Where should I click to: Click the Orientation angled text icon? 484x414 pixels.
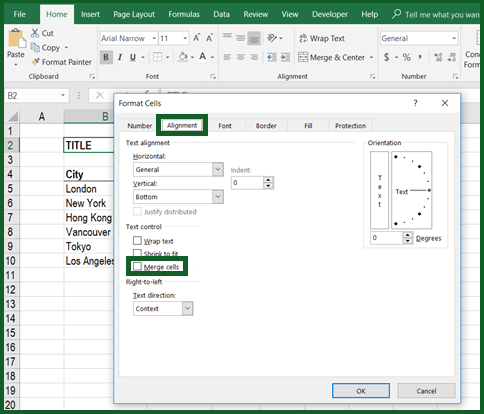[x=272, y=38]
